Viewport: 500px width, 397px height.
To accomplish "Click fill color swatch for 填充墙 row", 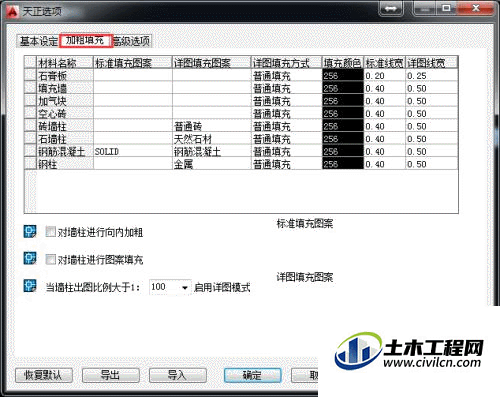I will tap(343, 88).
